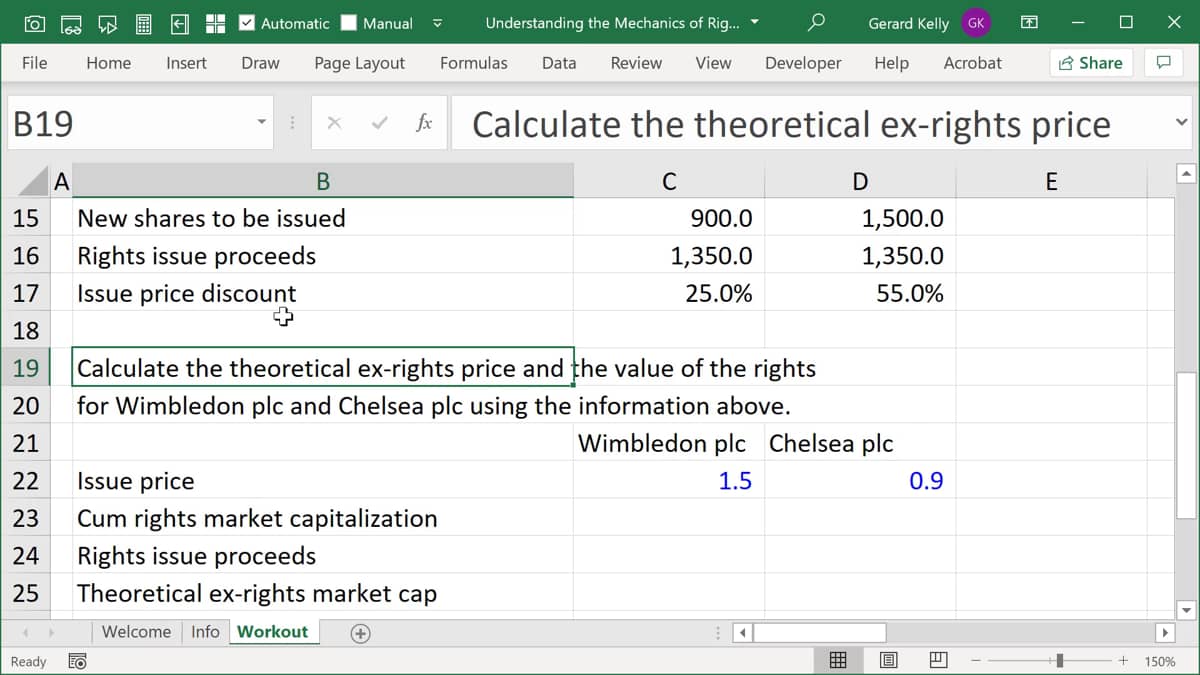
Task: Click the insert function fx icon
Action: 424,123
